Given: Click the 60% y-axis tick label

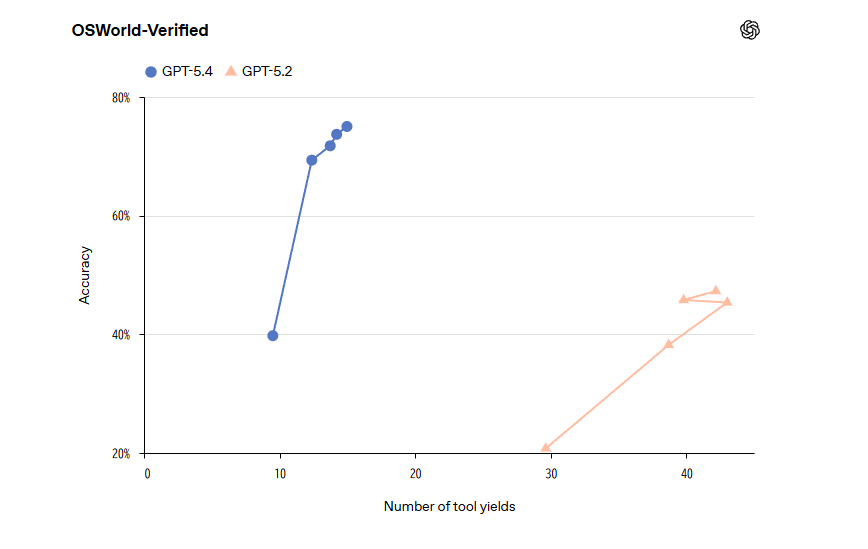Looking at the screenshot, I should tap(121, 216).
